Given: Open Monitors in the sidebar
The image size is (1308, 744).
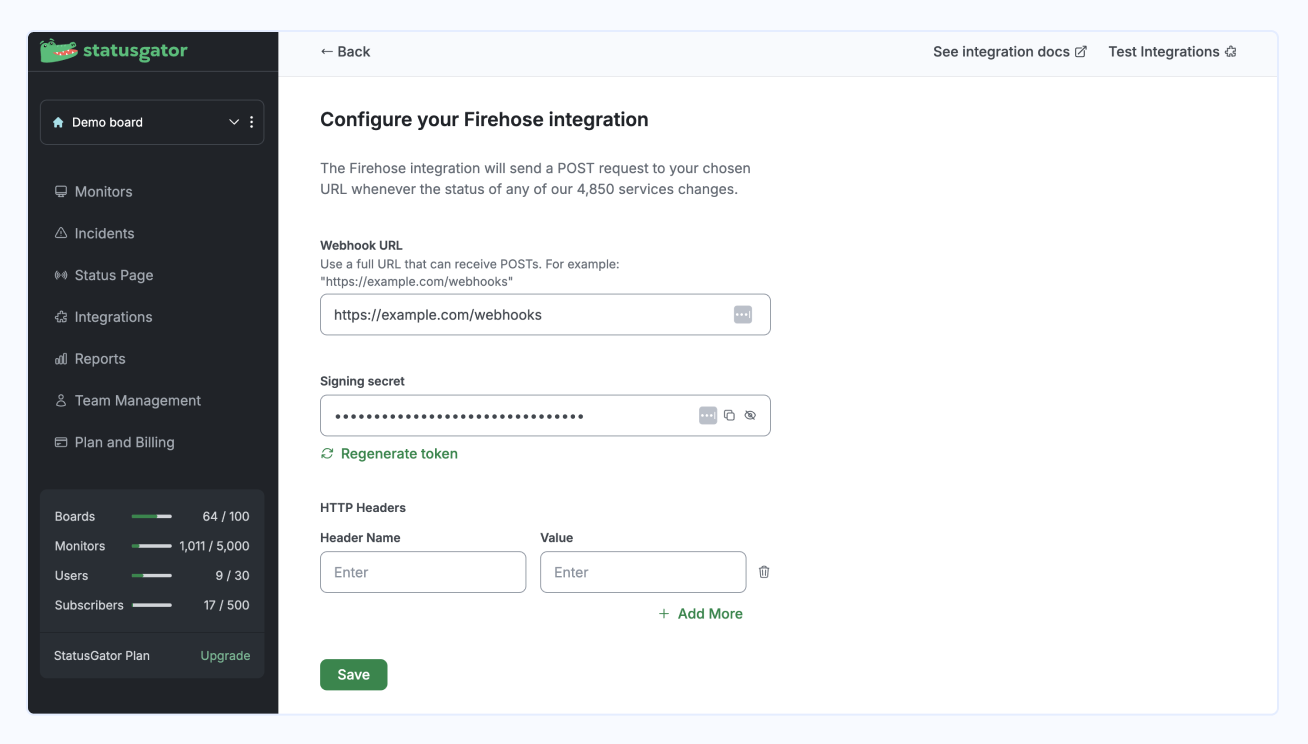Looking at the screenshot, I should coord(103,191).
